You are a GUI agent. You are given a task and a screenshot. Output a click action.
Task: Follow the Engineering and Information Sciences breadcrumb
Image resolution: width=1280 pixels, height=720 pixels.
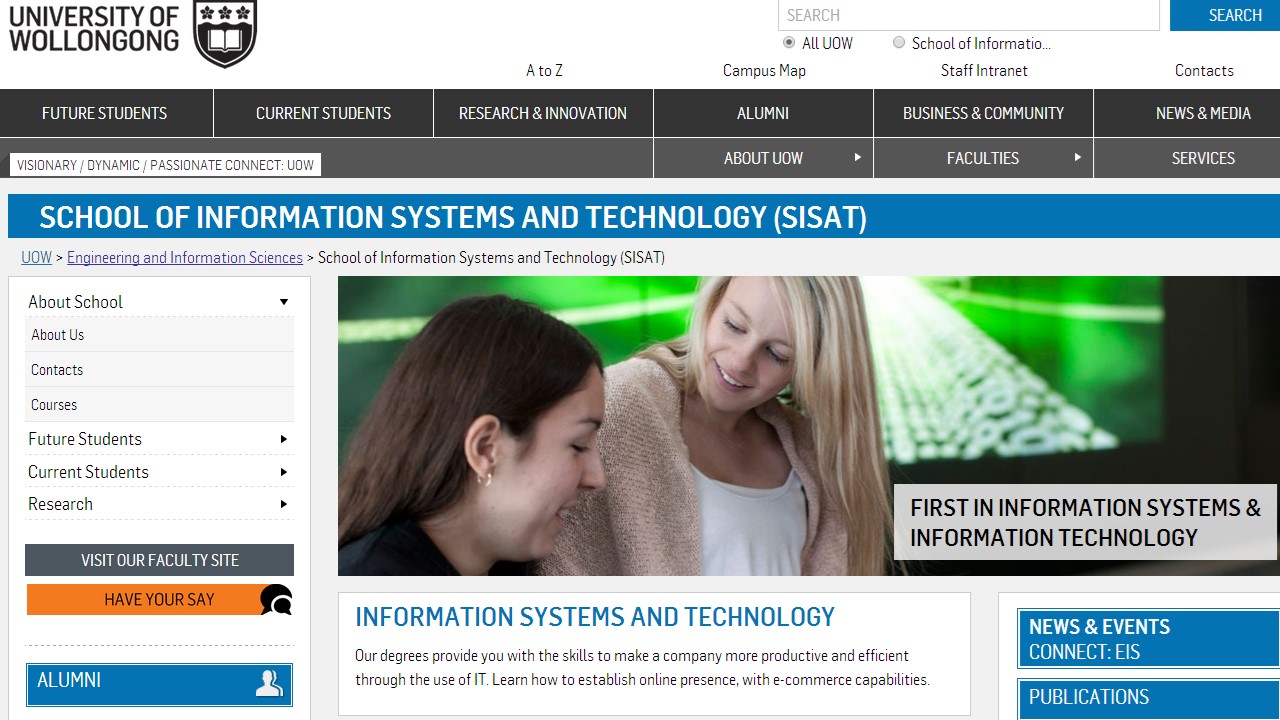pyautogui.click(x=185, y=257)
